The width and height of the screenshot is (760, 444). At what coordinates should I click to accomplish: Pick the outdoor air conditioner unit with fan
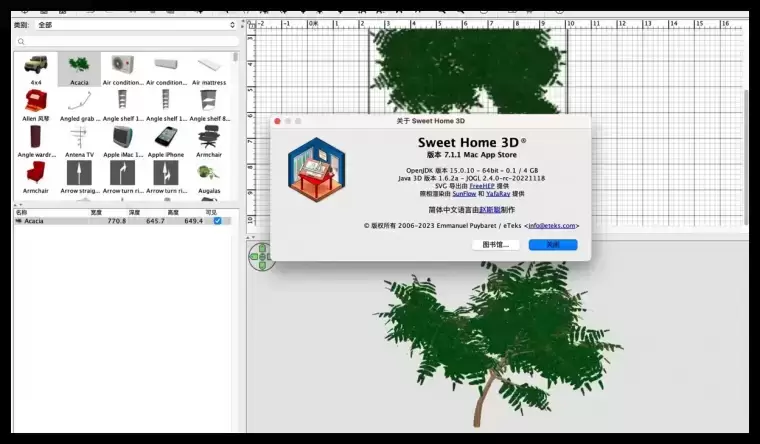pos(123,69)
